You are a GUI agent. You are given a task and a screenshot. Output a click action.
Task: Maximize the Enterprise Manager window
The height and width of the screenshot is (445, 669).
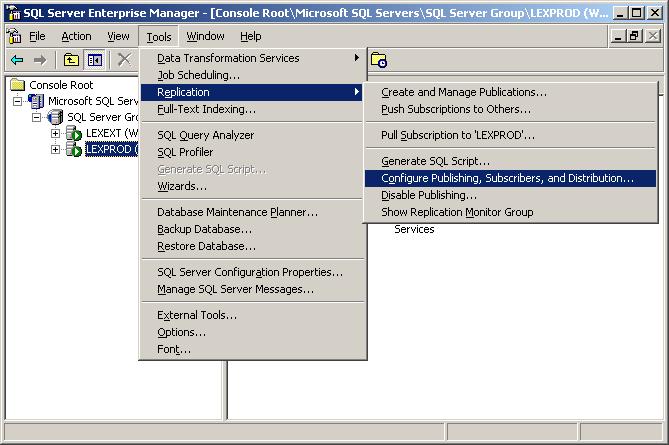click(x=636, y=13)
